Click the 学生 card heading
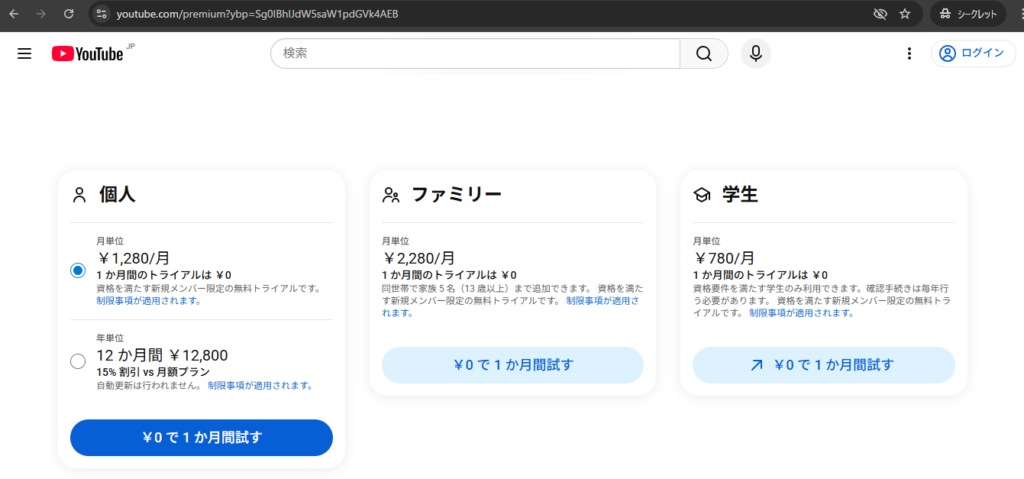The height and width of the screenshot is (479, 1024). click(740, 194)
